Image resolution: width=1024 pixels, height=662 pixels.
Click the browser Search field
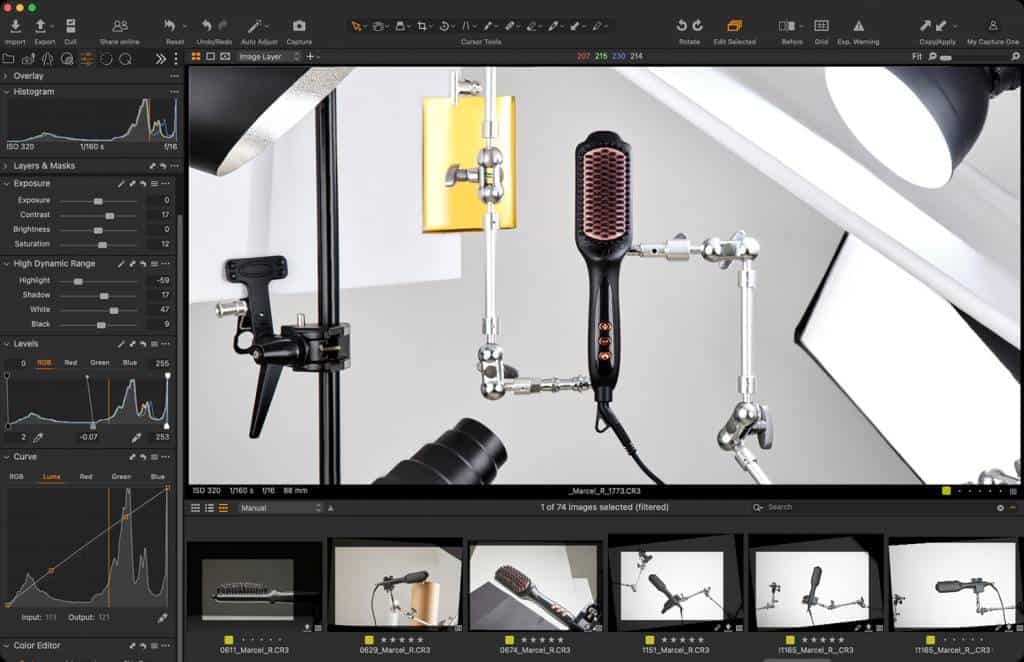pos(874,507)
